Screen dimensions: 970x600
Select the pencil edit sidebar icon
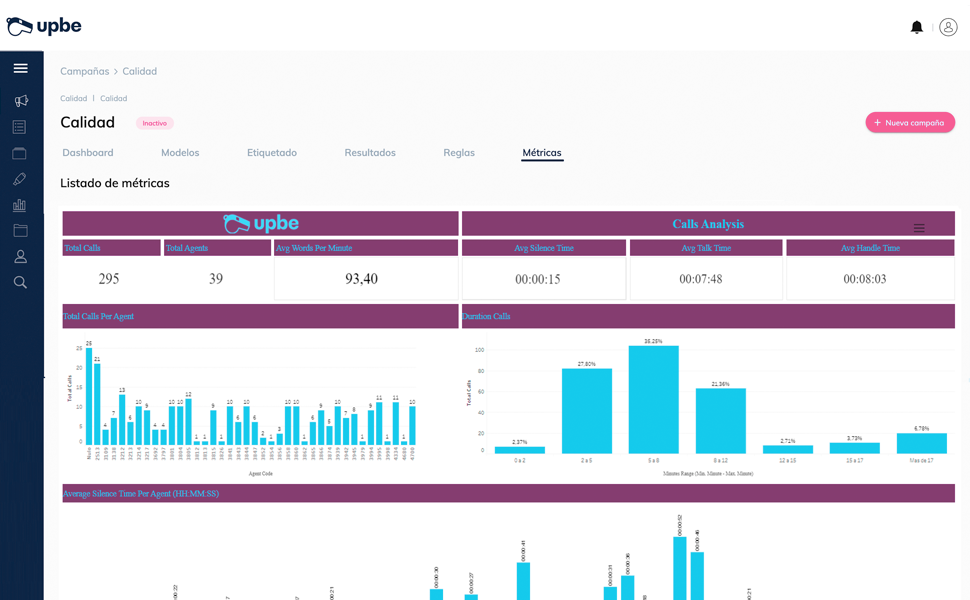pos(20,179)
